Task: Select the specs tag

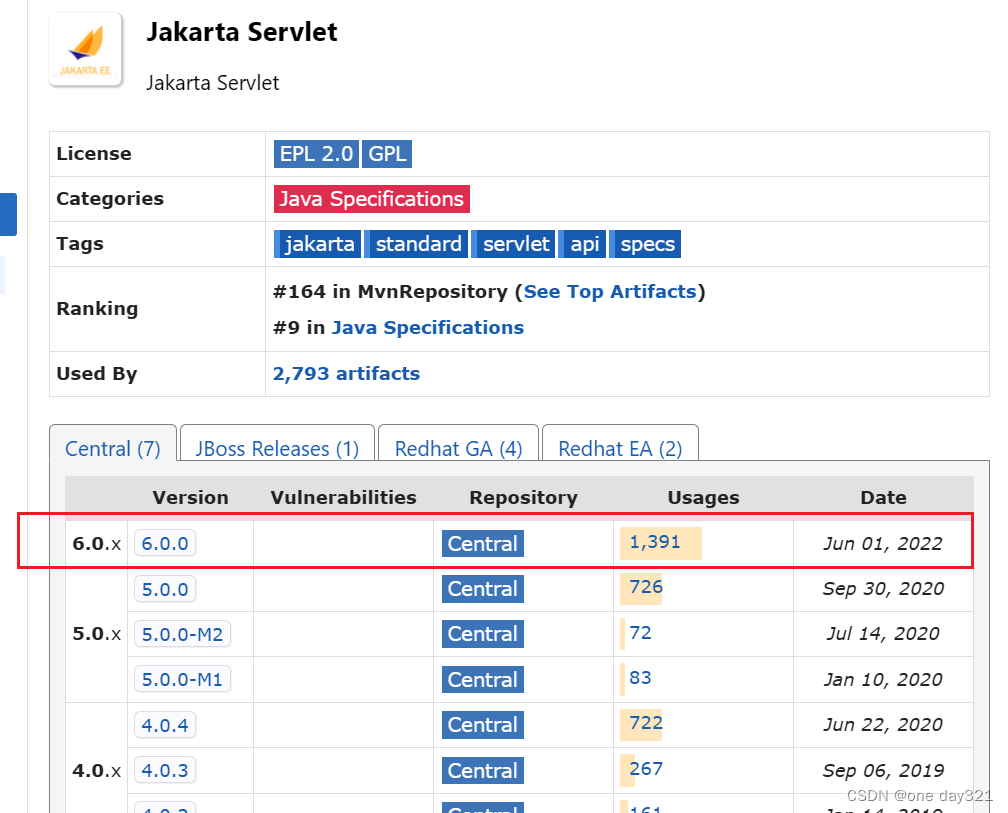Action: (x=645, y=244)
